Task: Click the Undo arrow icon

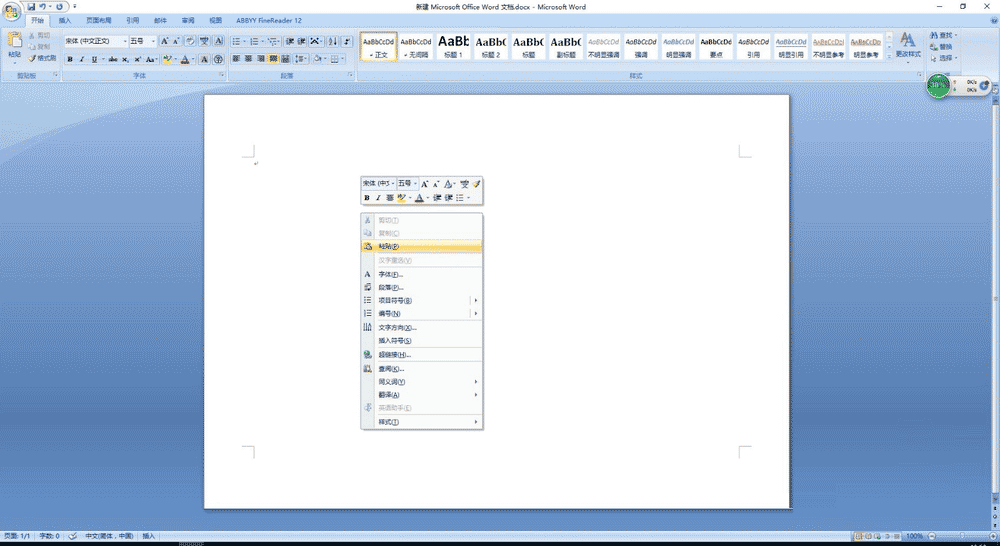Action: [44, 7]
